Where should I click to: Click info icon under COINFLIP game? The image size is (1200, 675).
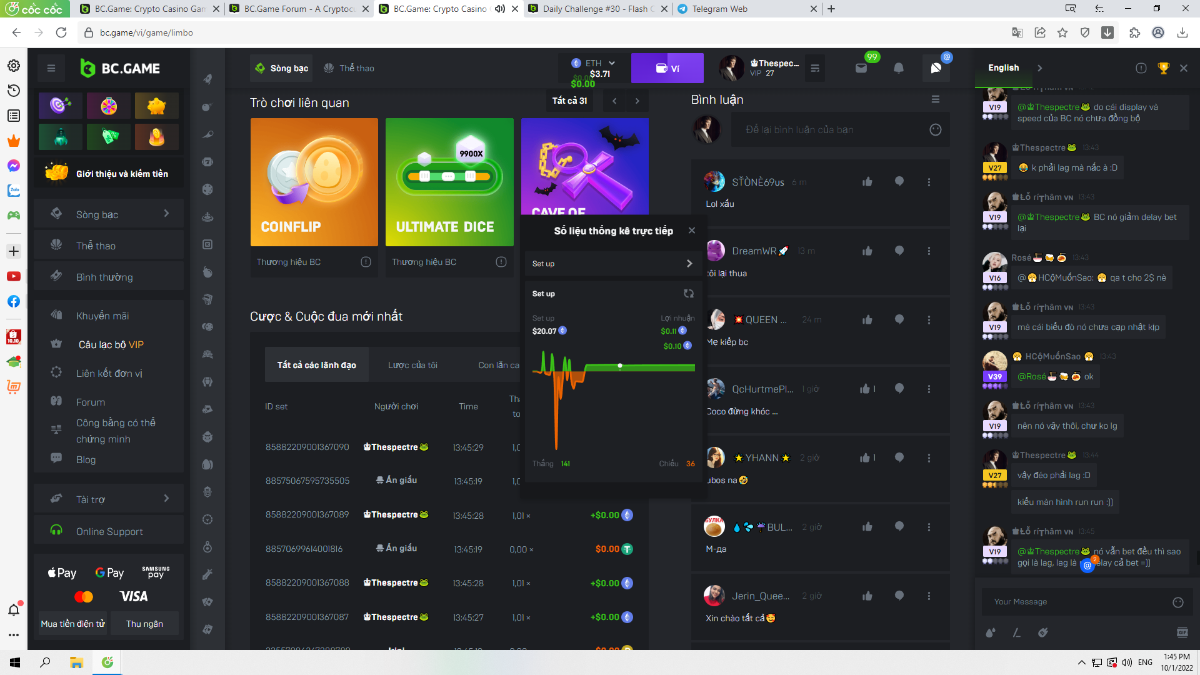coord(366,262)
